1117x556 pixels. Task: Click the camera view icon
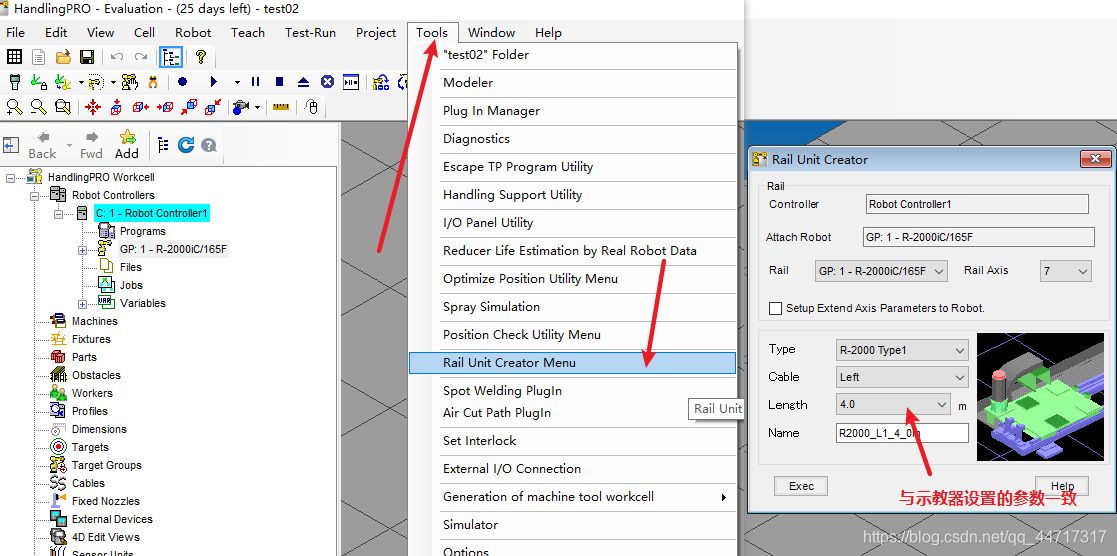pyautogui.click(x=241, y=107)
